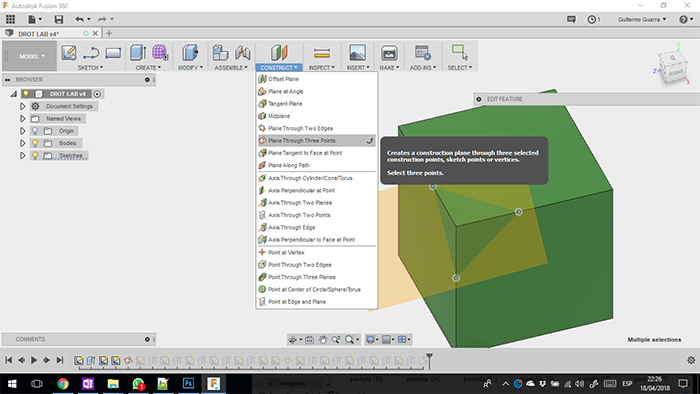Click the Undo arrow
The width and height of the screenshot is (700, 394).
pos(79,19)
